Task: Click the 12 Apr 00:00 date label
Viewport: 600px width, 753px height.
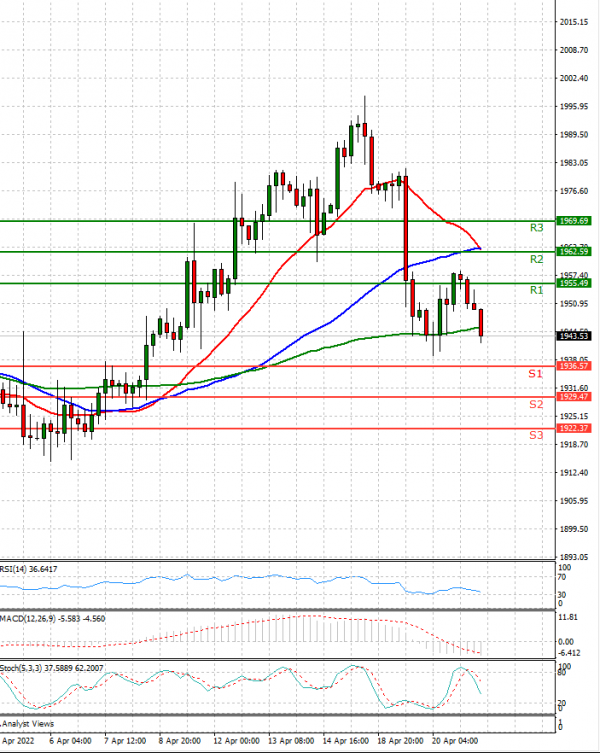Action: (236, 741)
